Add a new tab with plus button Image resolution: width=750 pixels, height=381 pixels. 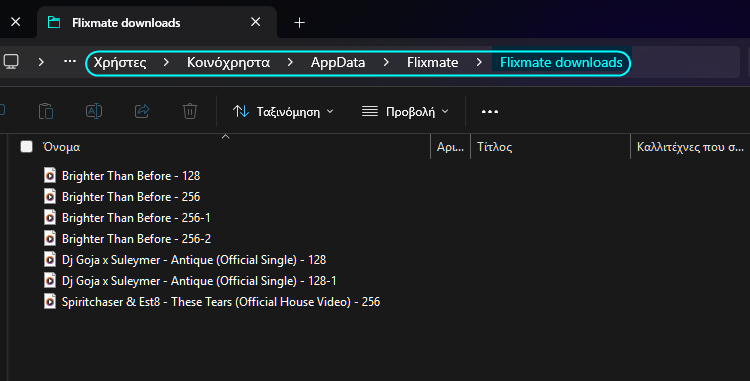click(x=299, y=22)
